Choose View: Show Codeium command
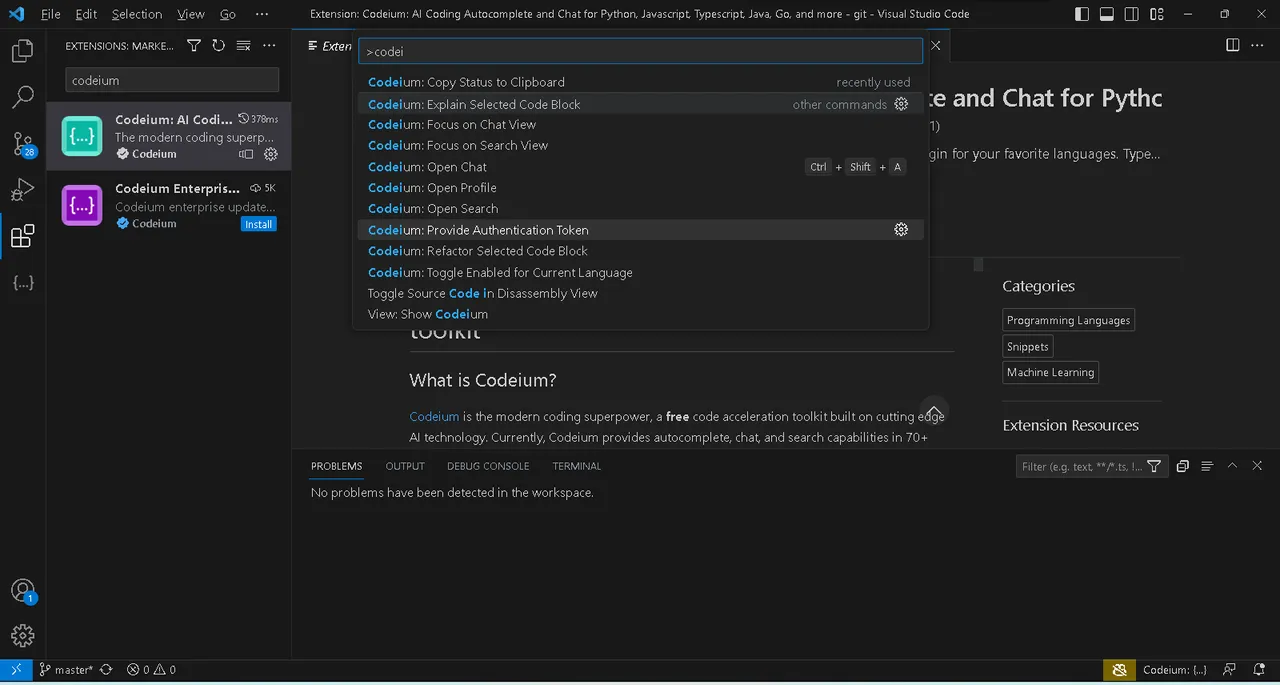The height and width of the screenshot is (685, 1280). pyautogui.click(x=640, y=314)
